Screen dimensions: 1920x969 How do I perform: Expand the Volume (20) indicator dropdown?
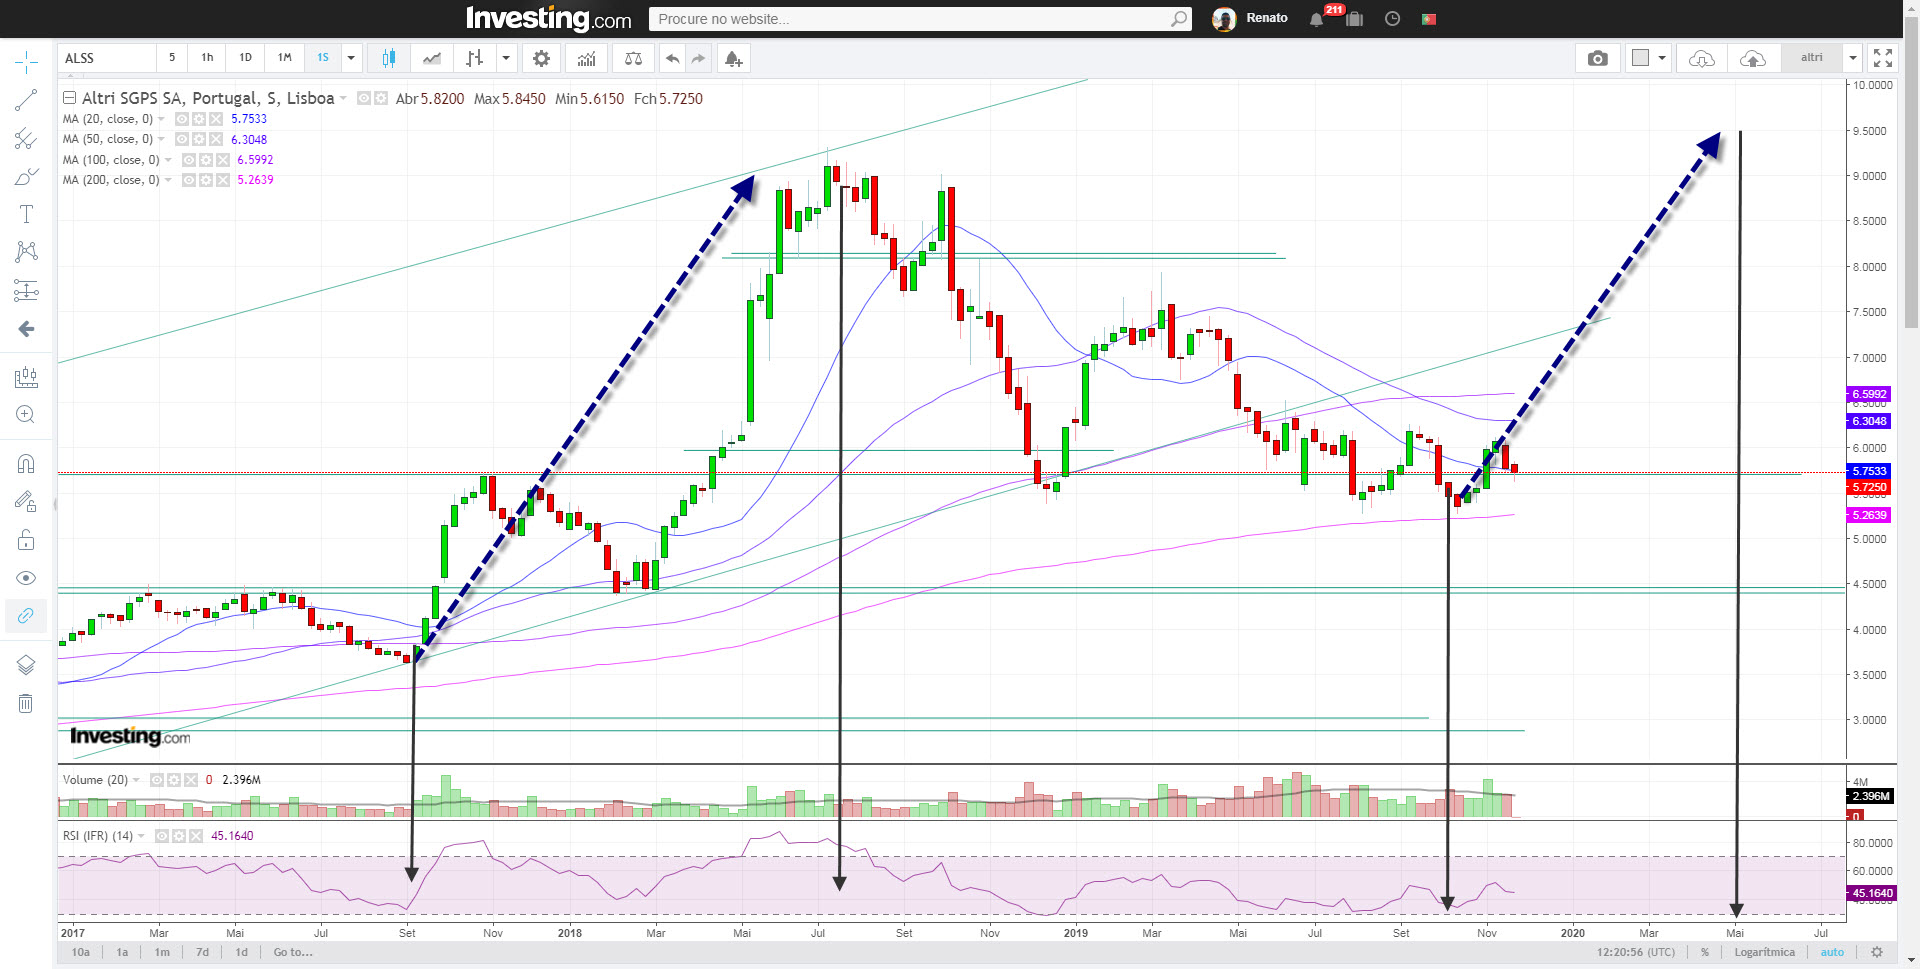[x=136, y=780]
